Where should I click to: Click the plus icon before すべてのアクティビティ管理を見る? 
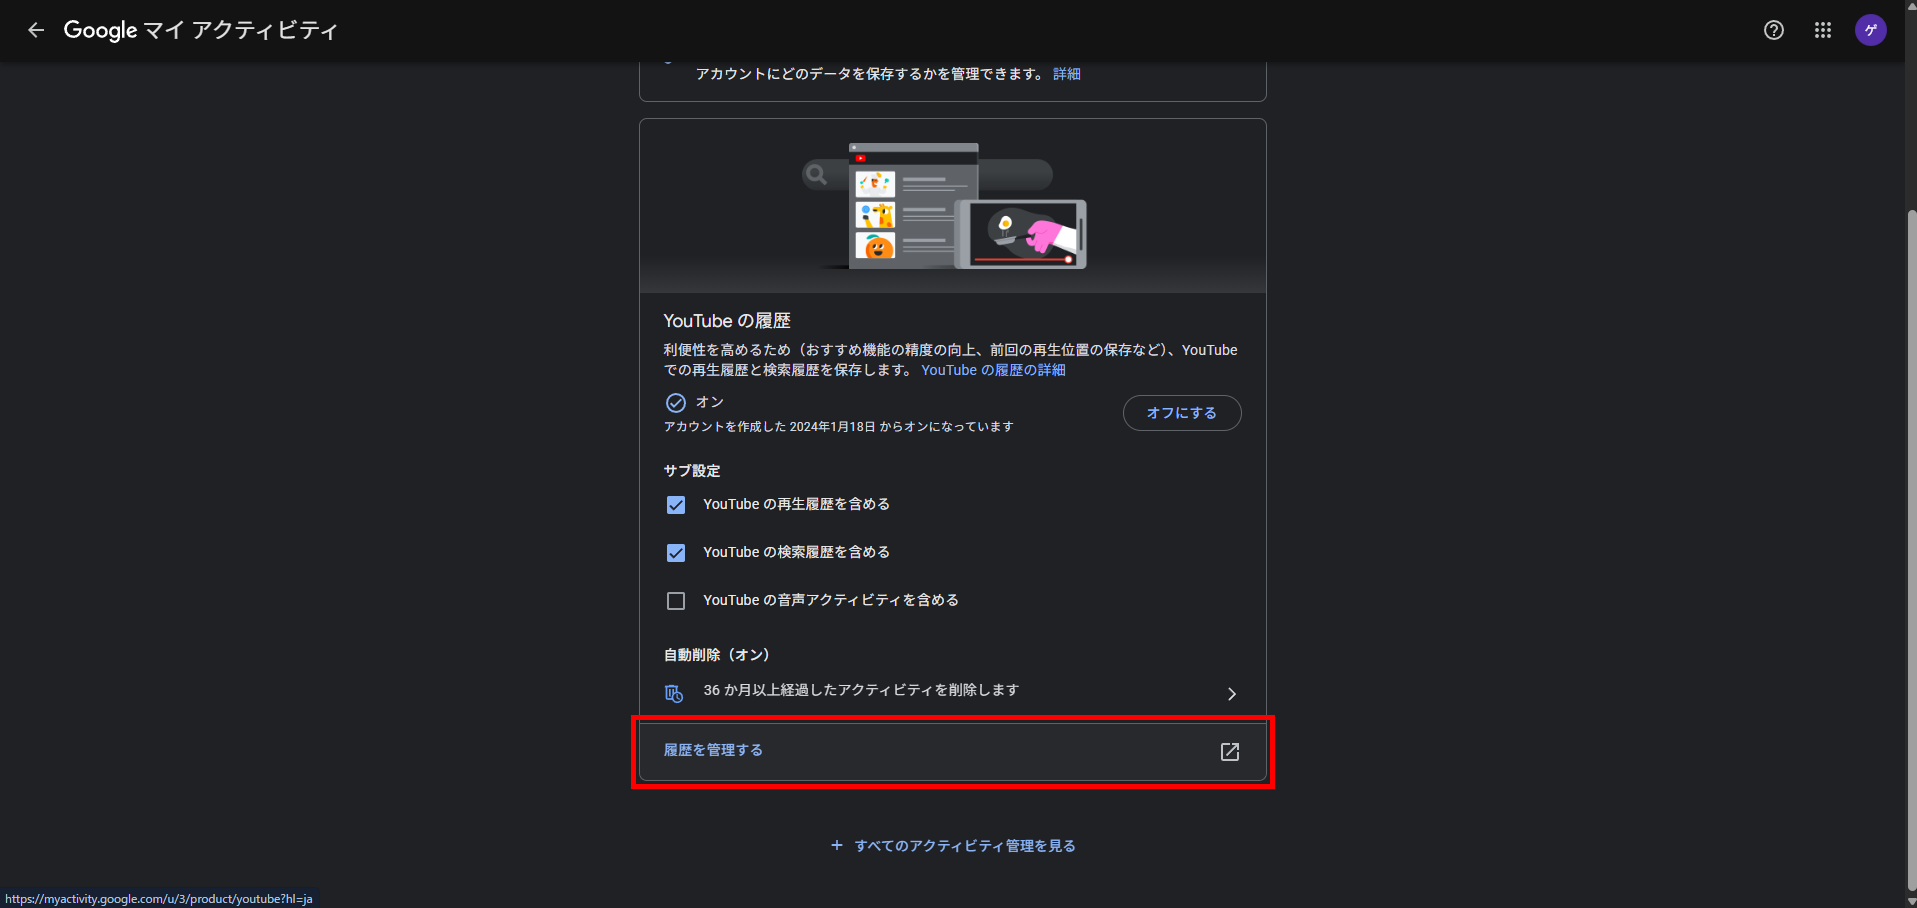(837, 845)
